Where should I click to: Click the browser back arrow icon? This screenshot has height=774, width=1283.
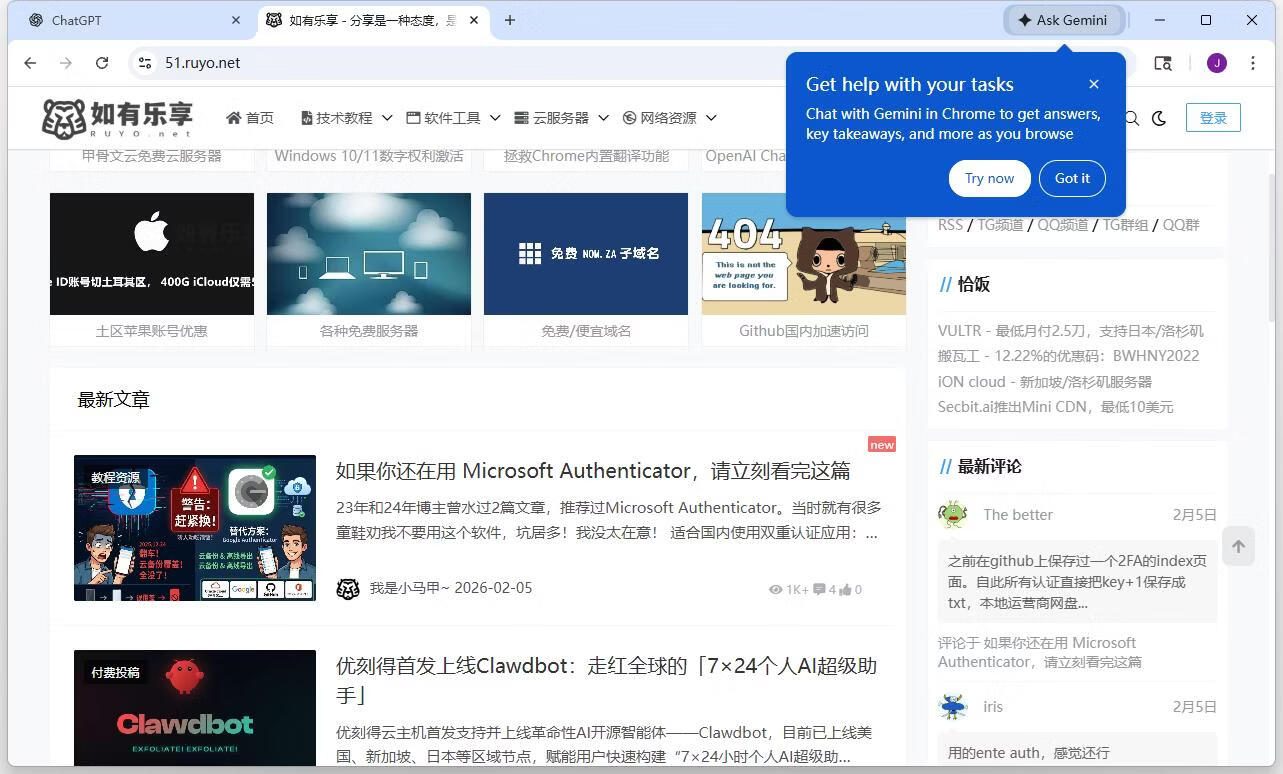point(30,63)
